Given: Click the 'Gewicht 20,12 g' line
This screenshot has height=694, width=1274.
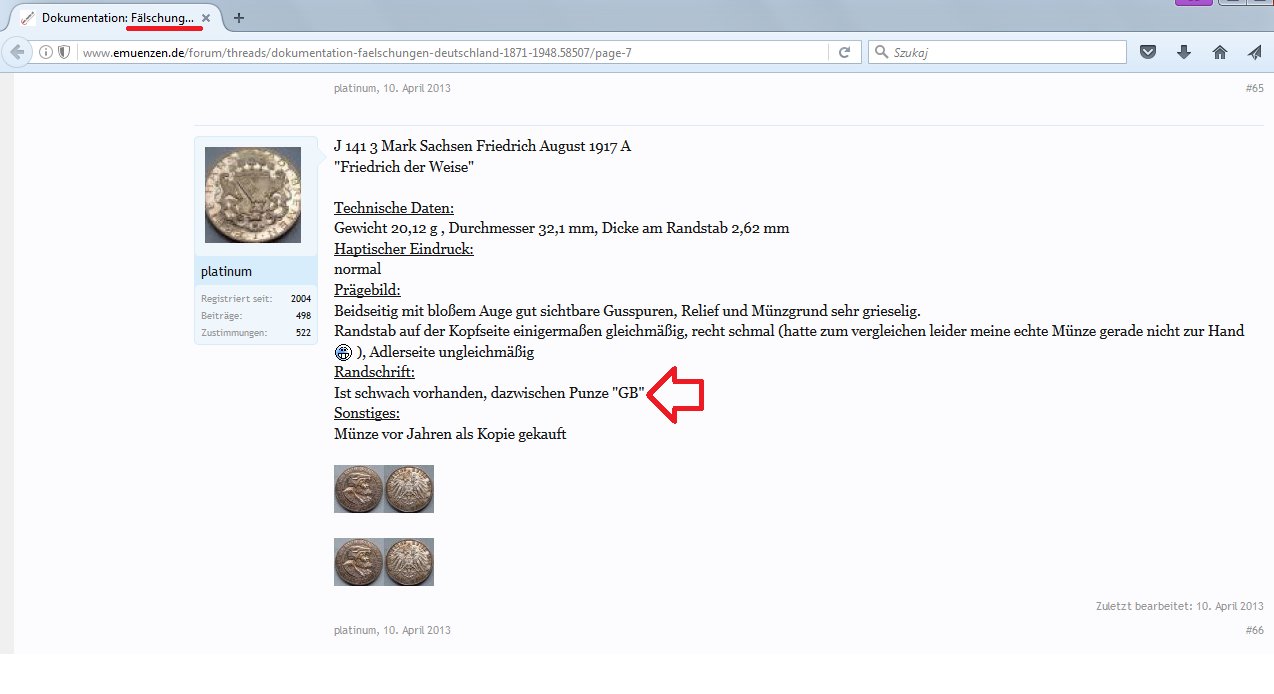Looking at the screenshot, I should [562, 228].
